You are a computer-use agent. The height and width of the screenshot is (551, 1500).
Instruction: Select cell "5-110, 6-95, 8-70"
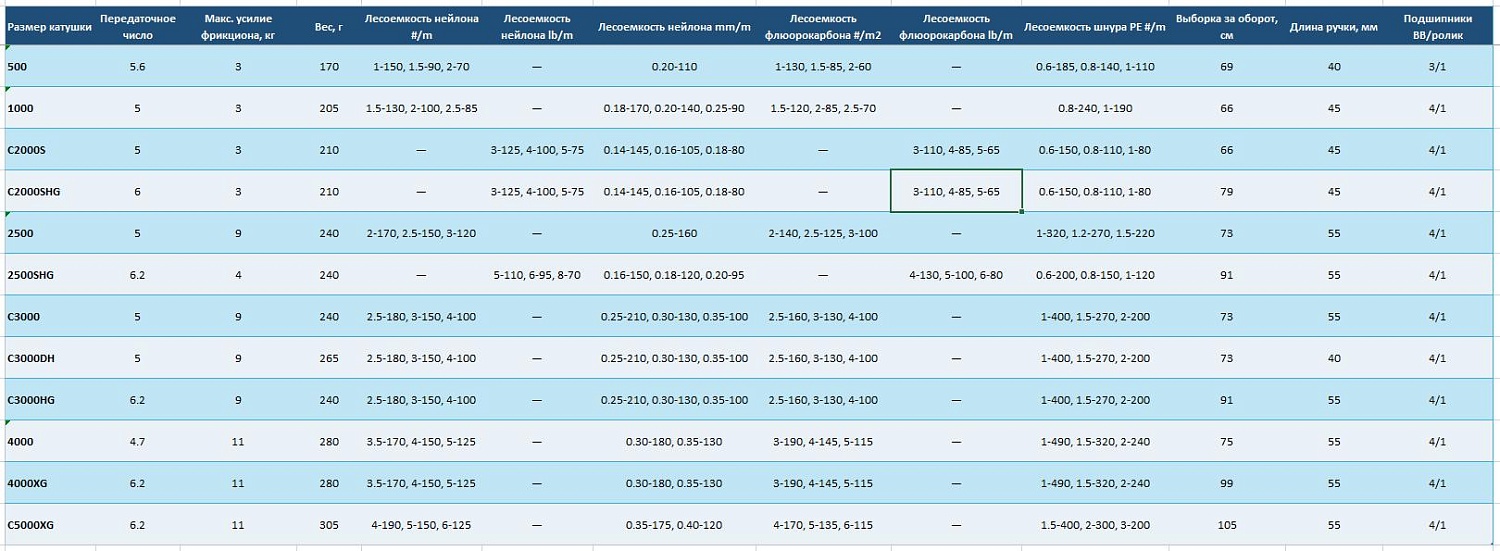tap(537, 274)
